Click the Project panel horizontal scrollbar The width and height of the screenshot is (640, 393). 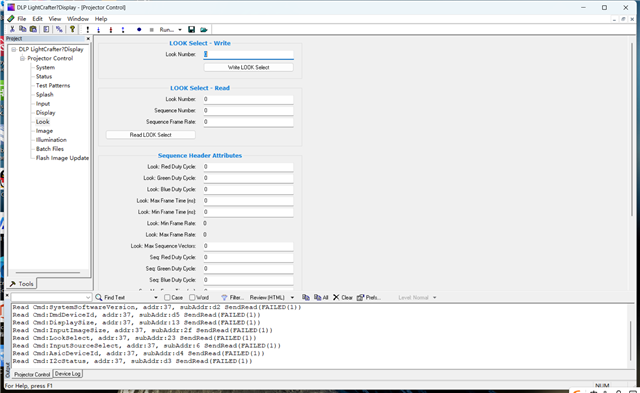point(48,273)
